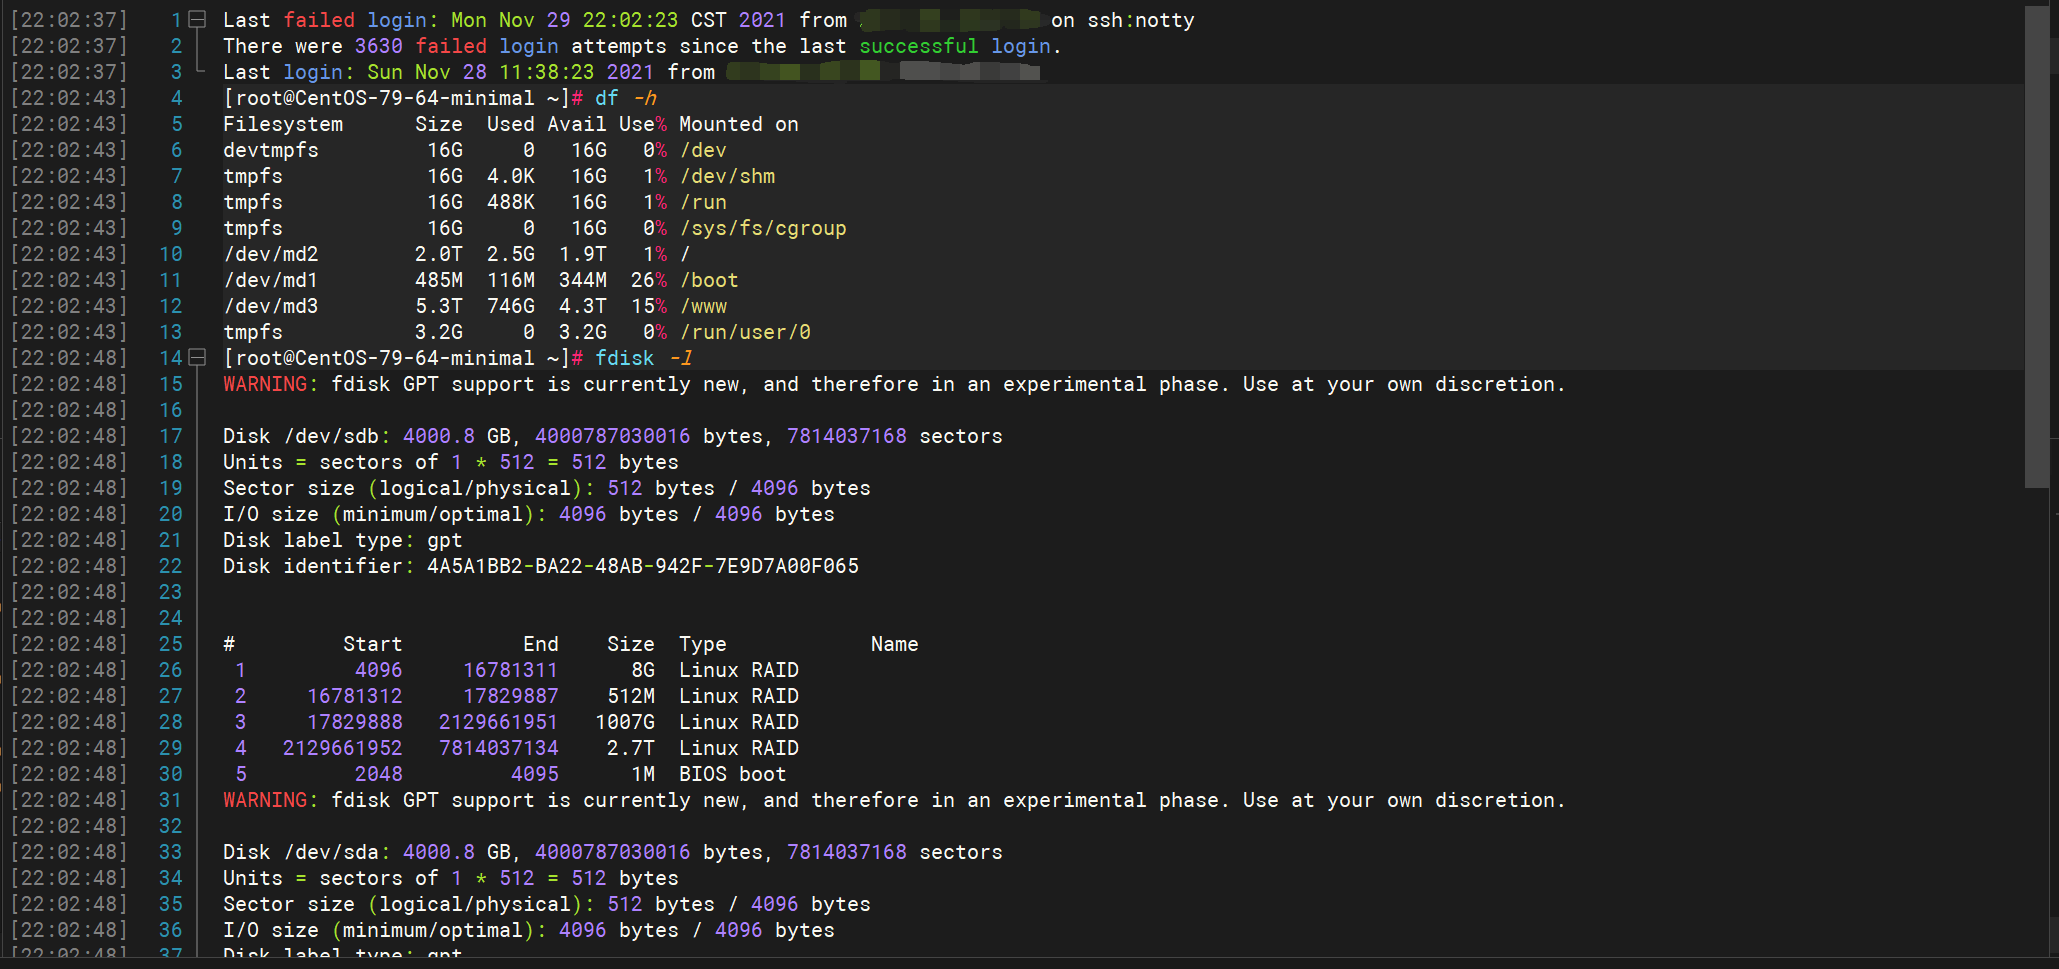2059x969 pixels.
Task: Click the '/run/user/0' mount point
Action: pyautogui.click(x=745, y=332)
